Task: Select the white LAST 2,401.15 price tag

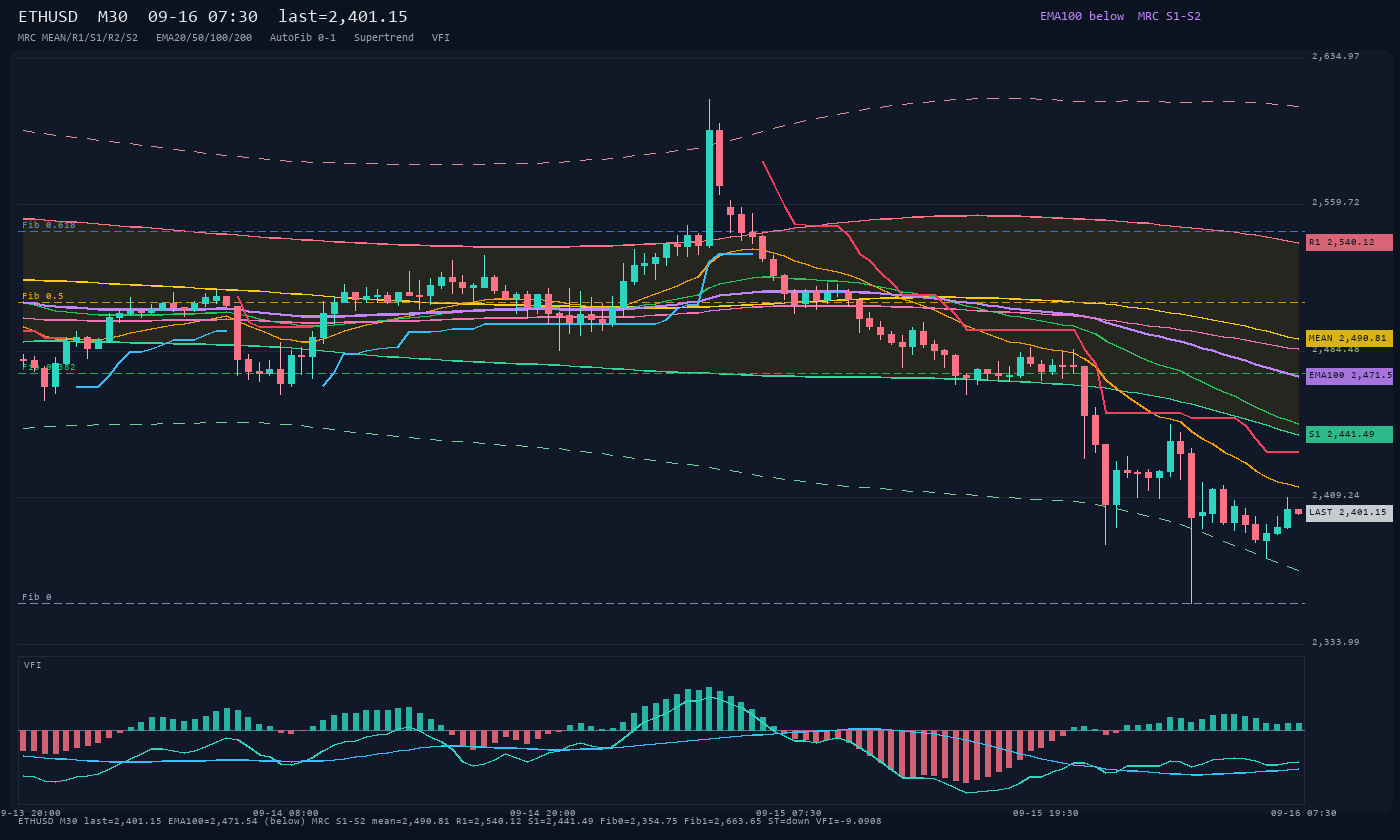Action: coord(1349,512)
